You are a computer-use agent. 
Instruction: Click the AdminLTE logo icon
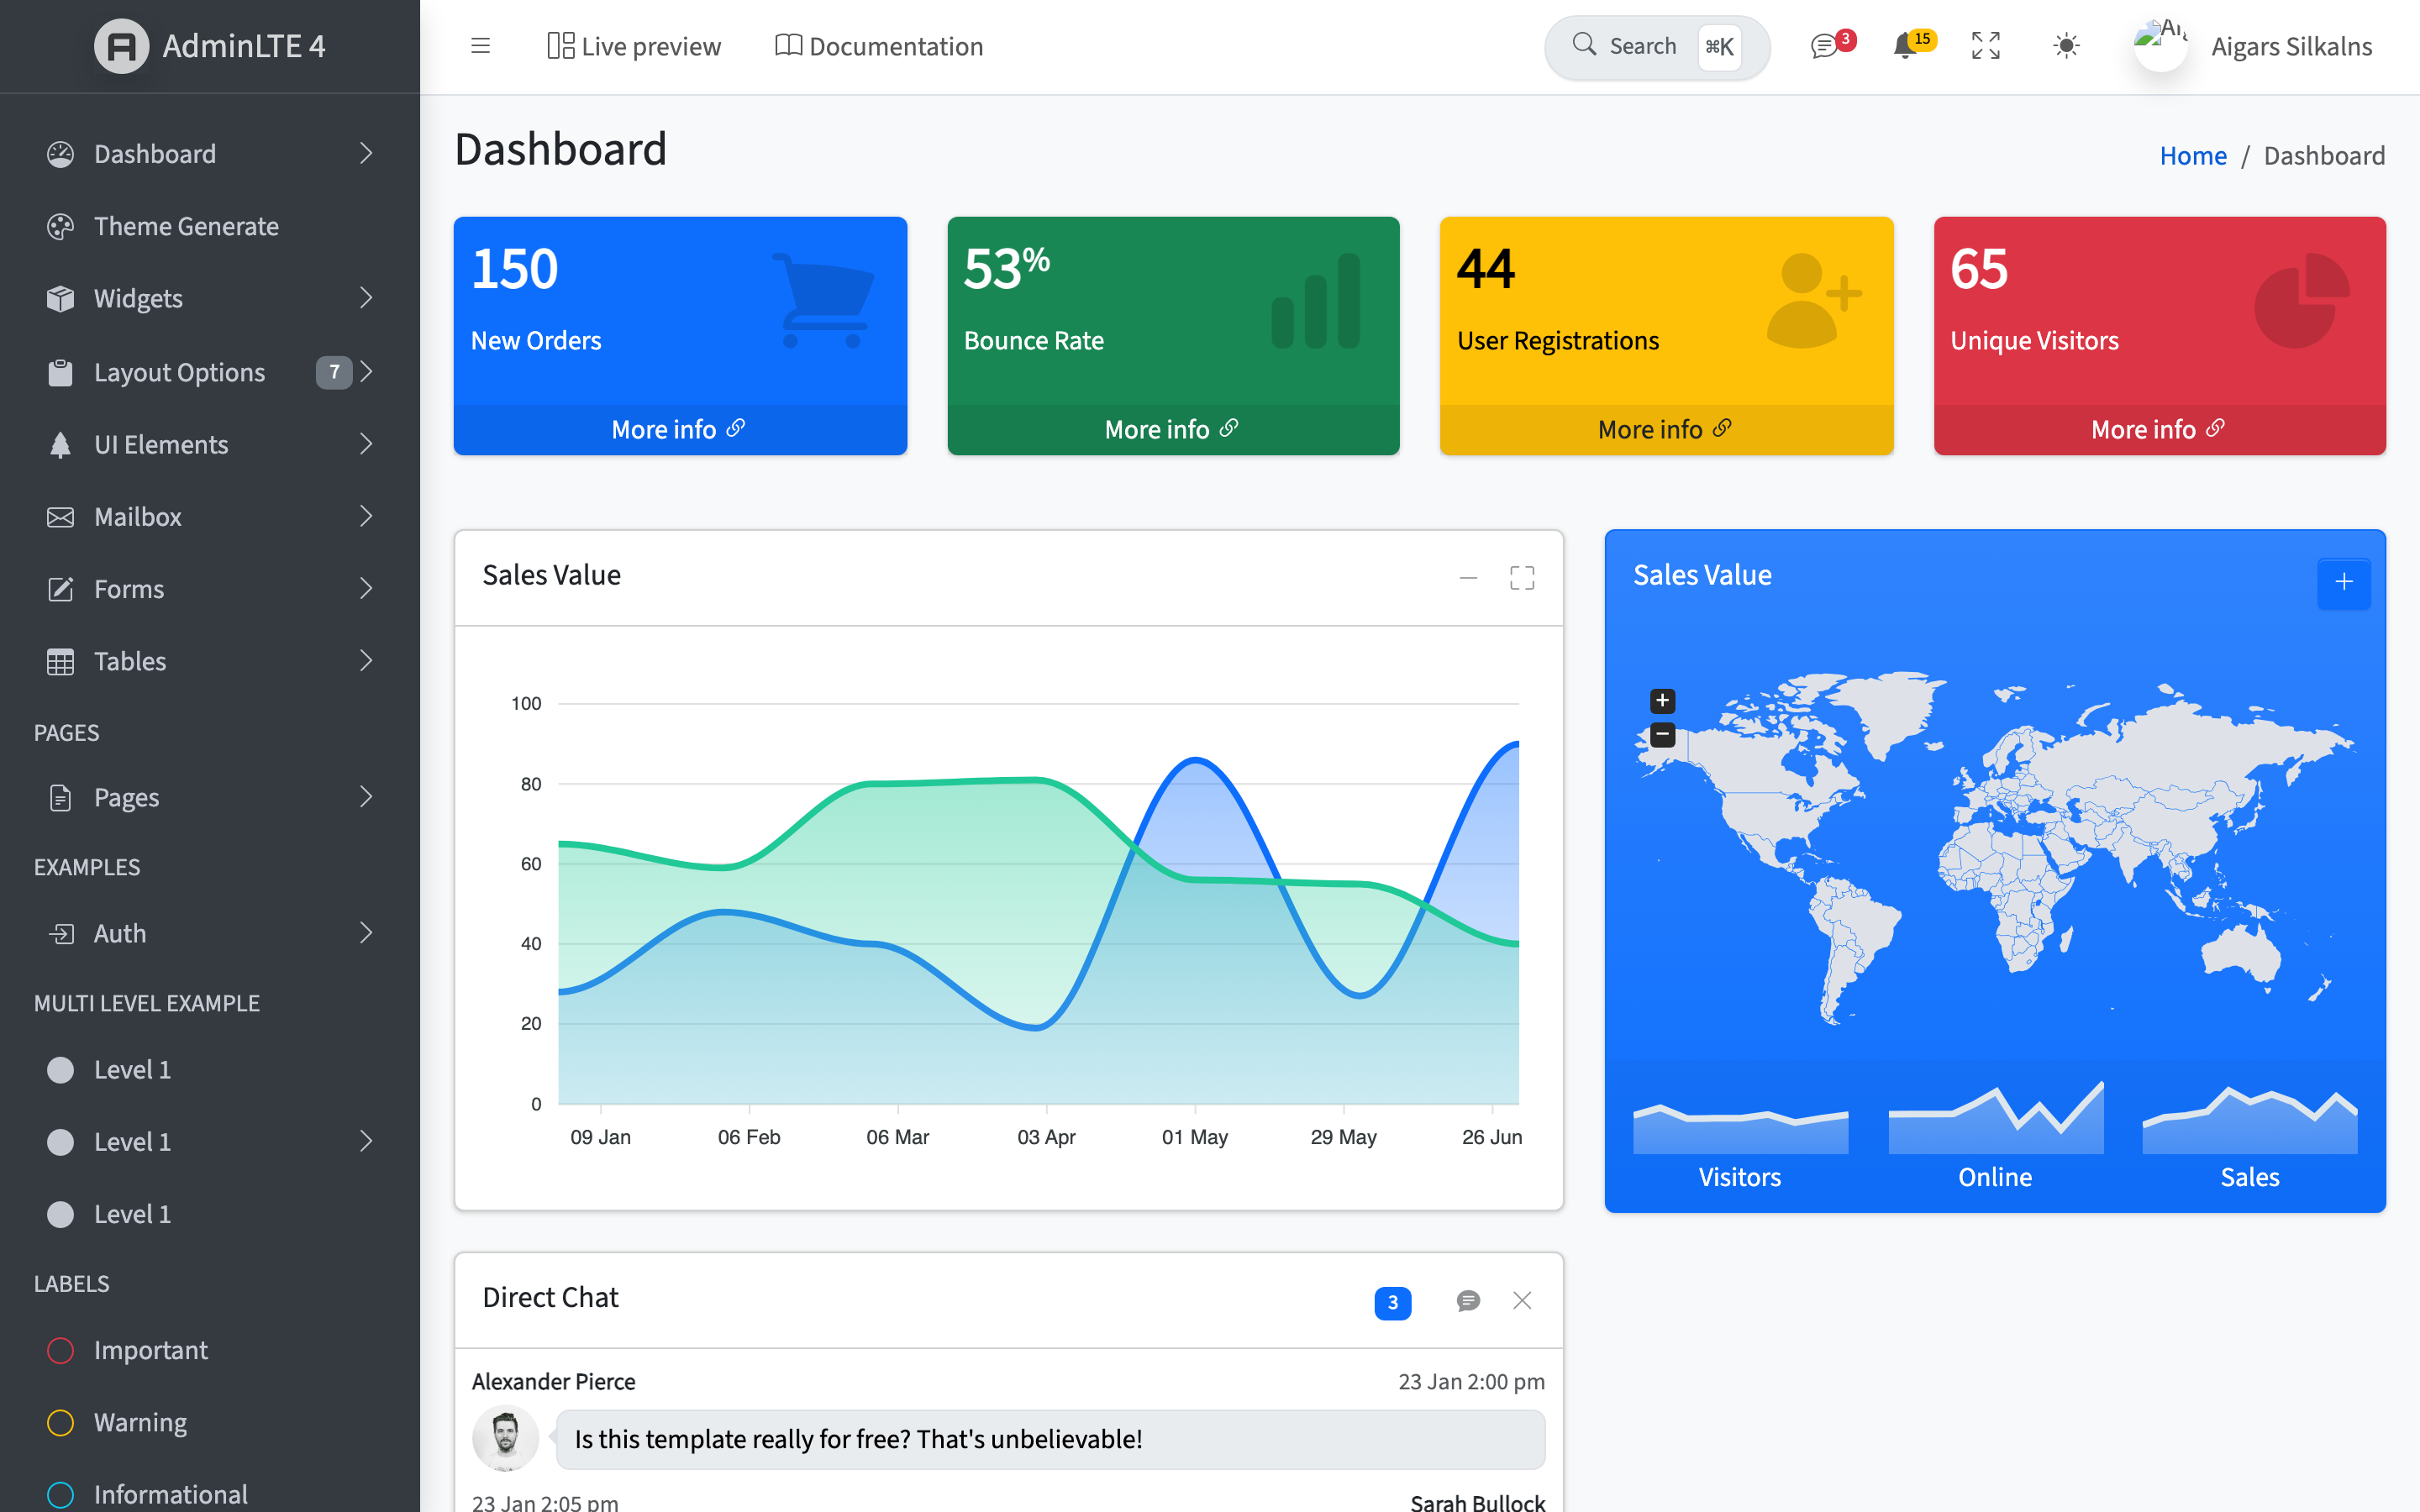[x=121, y=46]
